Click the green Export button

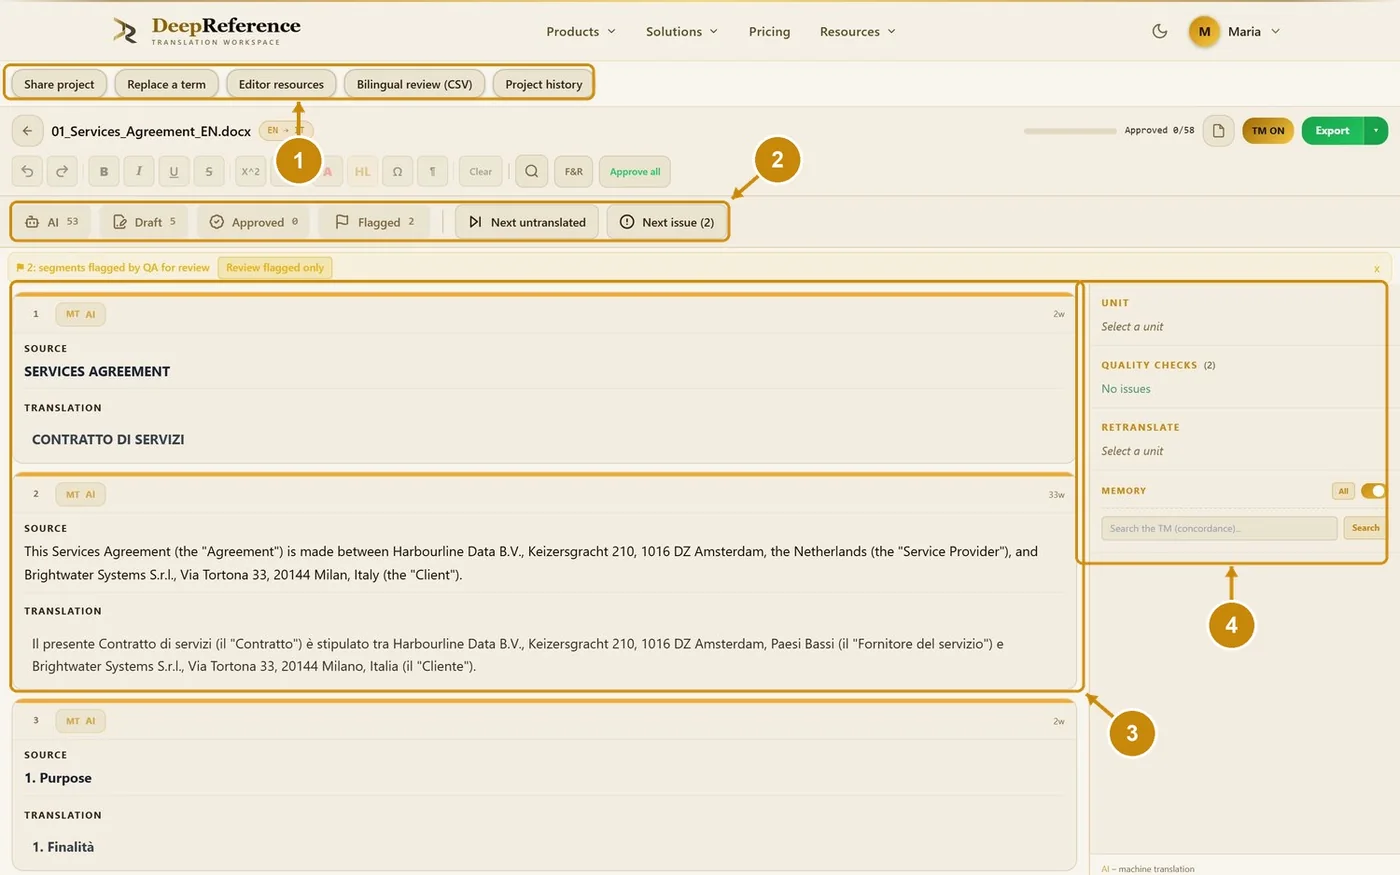click(x=1332, y=131)
